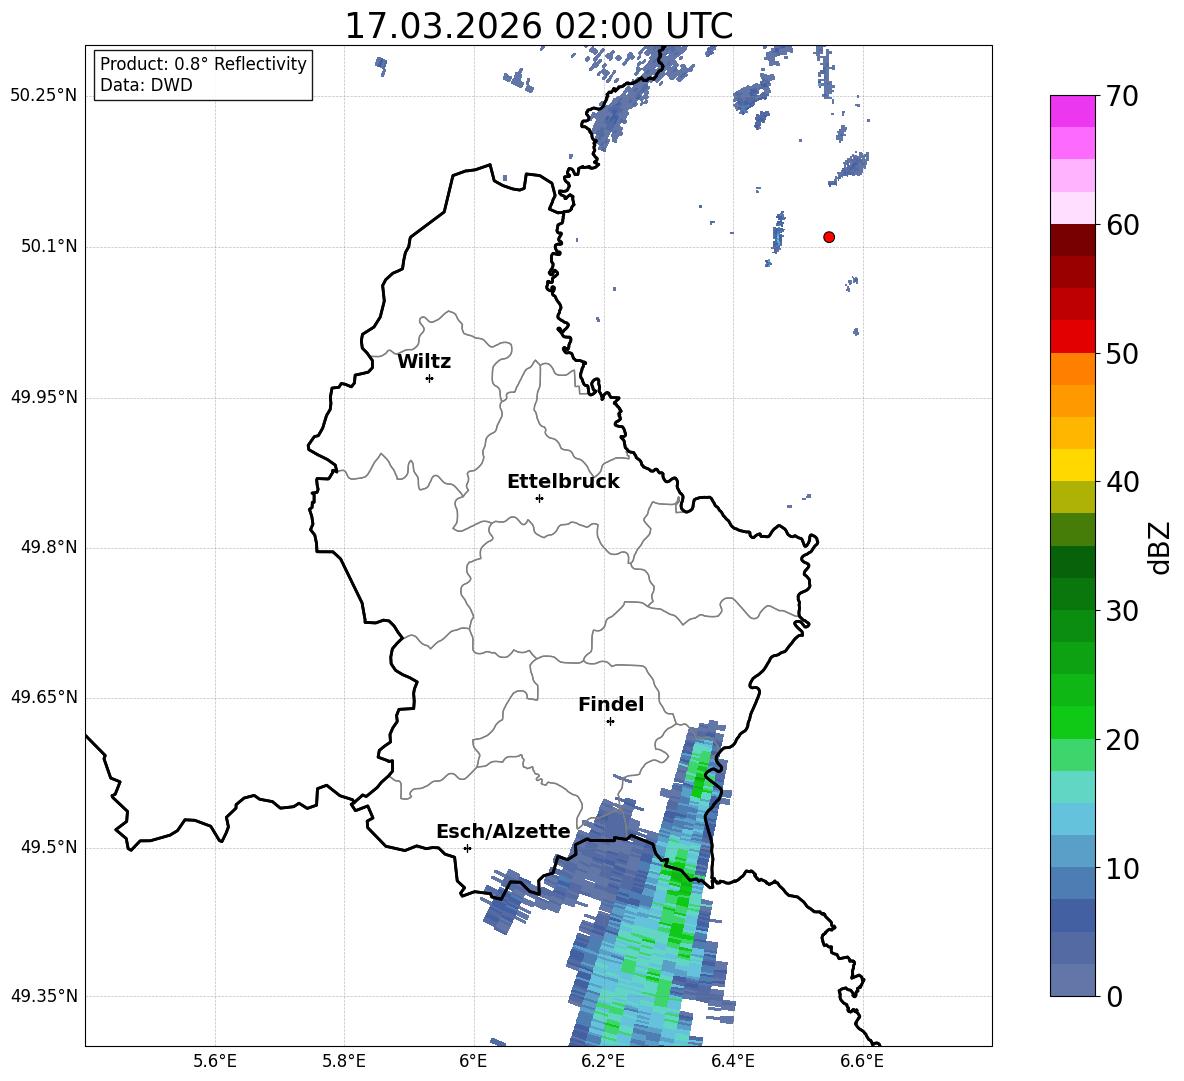Click the colorbar tick label 20
Image resolution: width=1184 pixels, height=1081 pixels.
1122,739
